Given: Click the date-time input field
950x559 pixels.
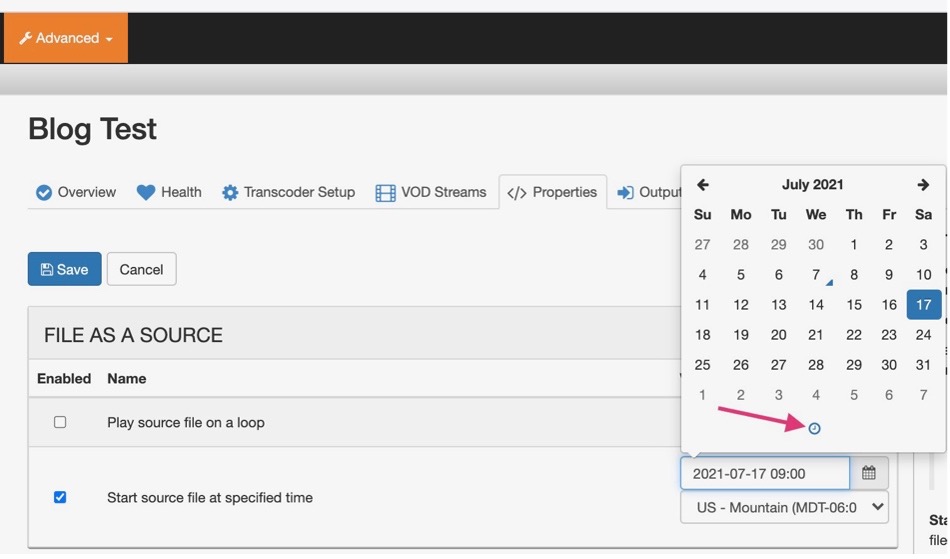Looking at the screenshot, I should point(765,473).
